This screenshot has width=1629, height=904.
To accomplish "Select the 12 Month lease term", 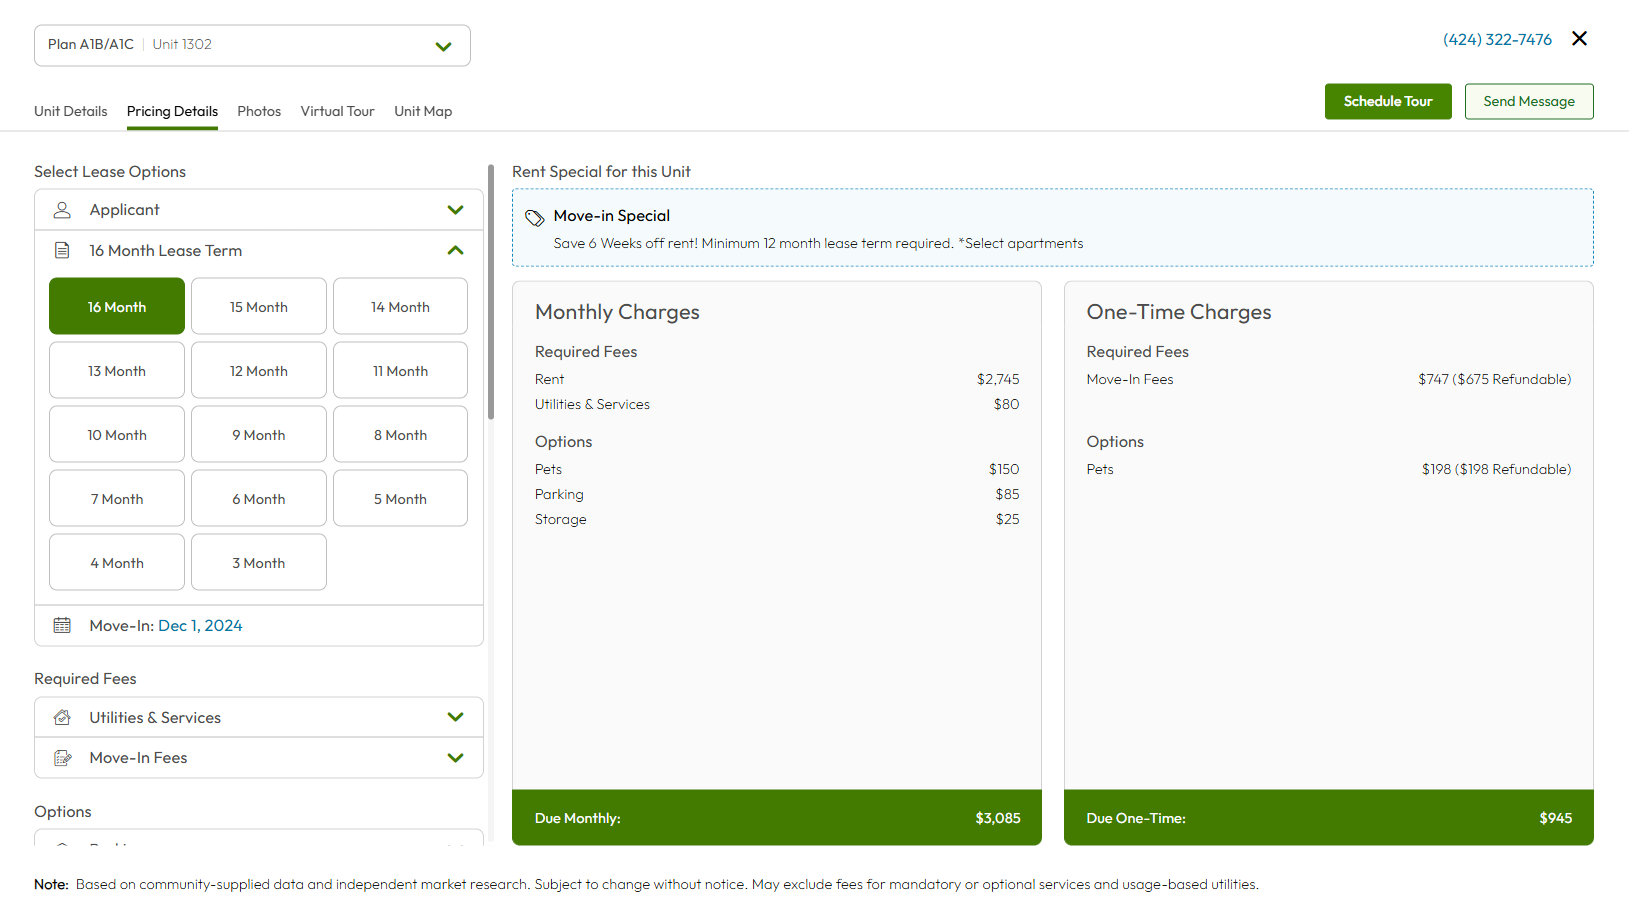I will click(258, 371).
